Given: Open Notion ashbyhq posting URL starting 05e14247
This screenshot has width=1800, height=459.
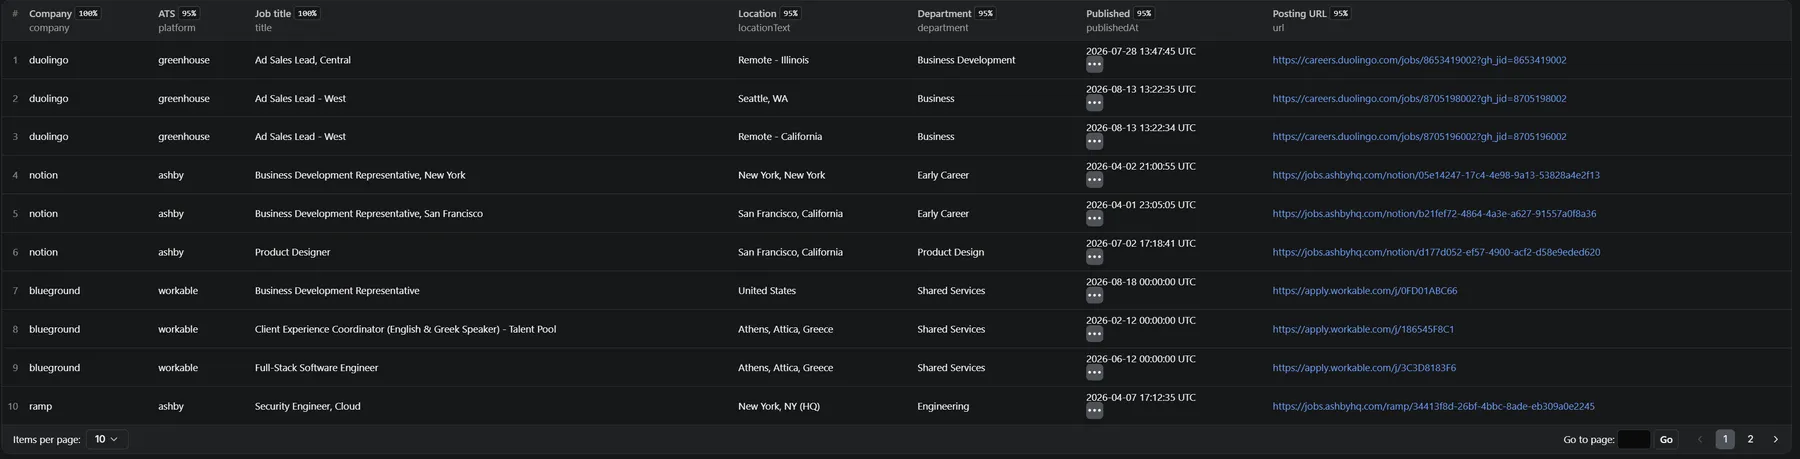Looking at the screenshot, I should (x=1436, y=175).
